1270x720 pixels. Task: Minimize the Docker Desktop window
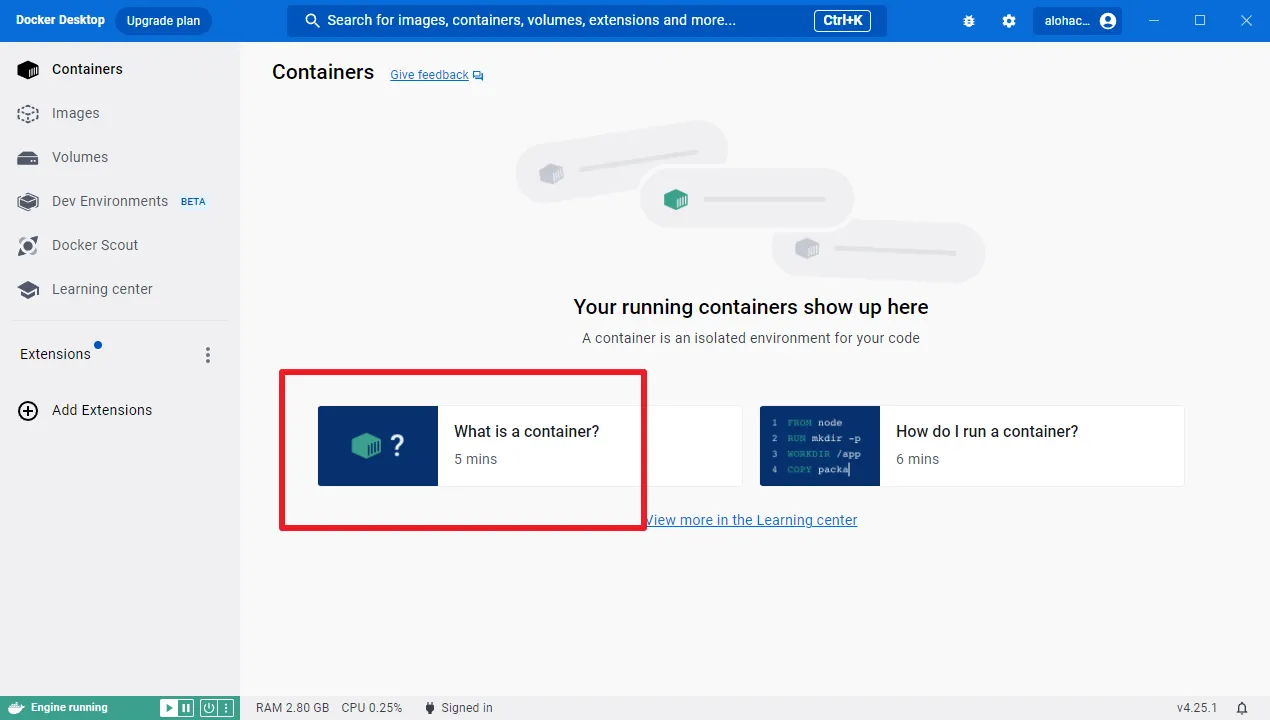[x=1155, y=21]
